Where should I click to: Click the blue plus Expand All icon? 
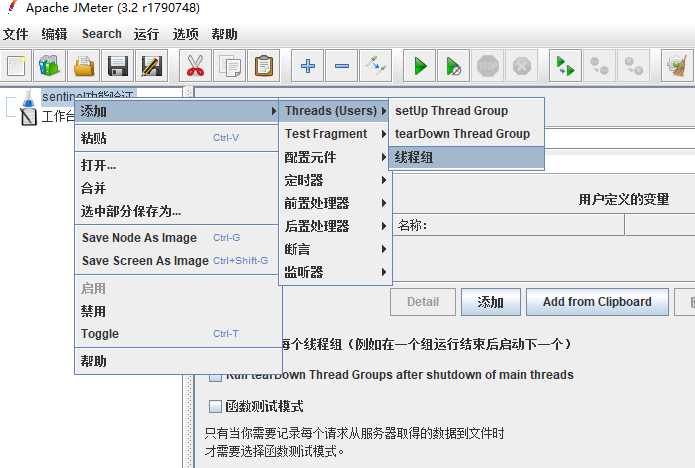(x=308, y=66)
